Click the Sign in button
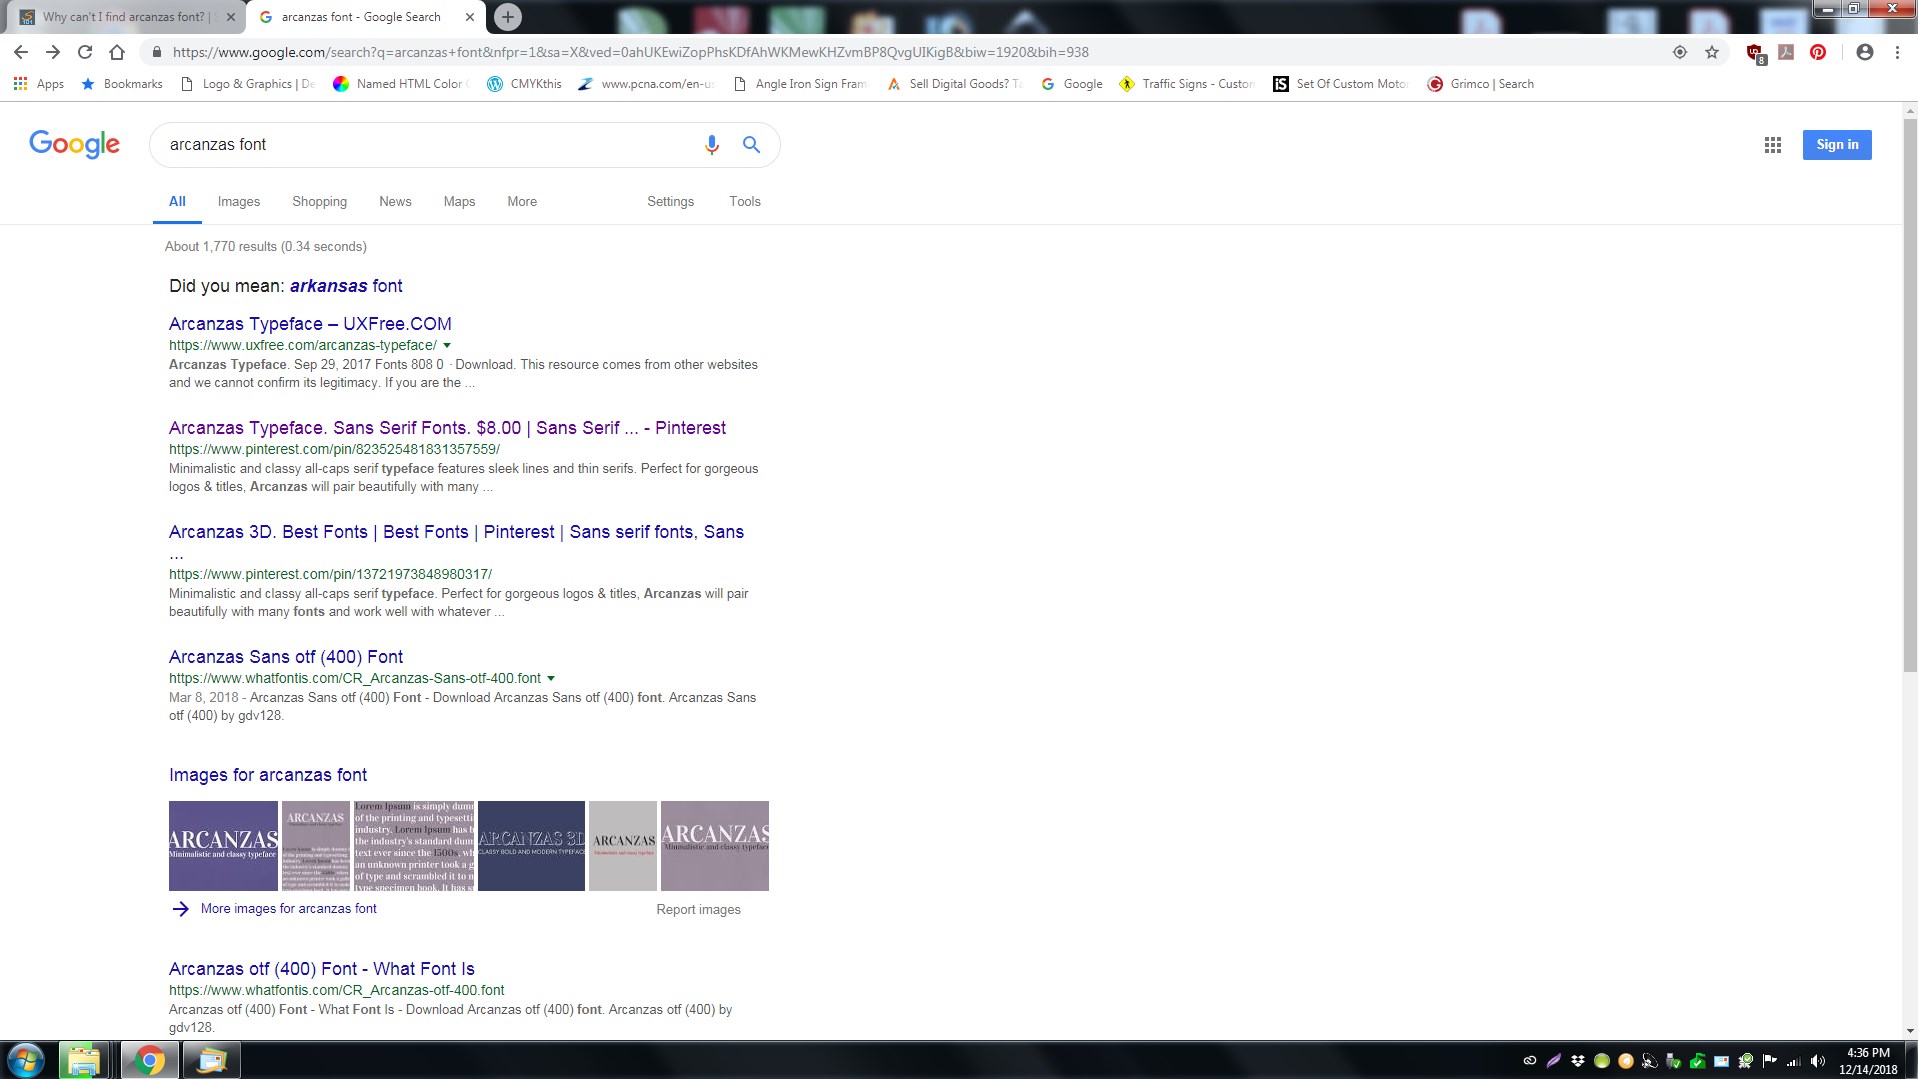 [1837, 145]
